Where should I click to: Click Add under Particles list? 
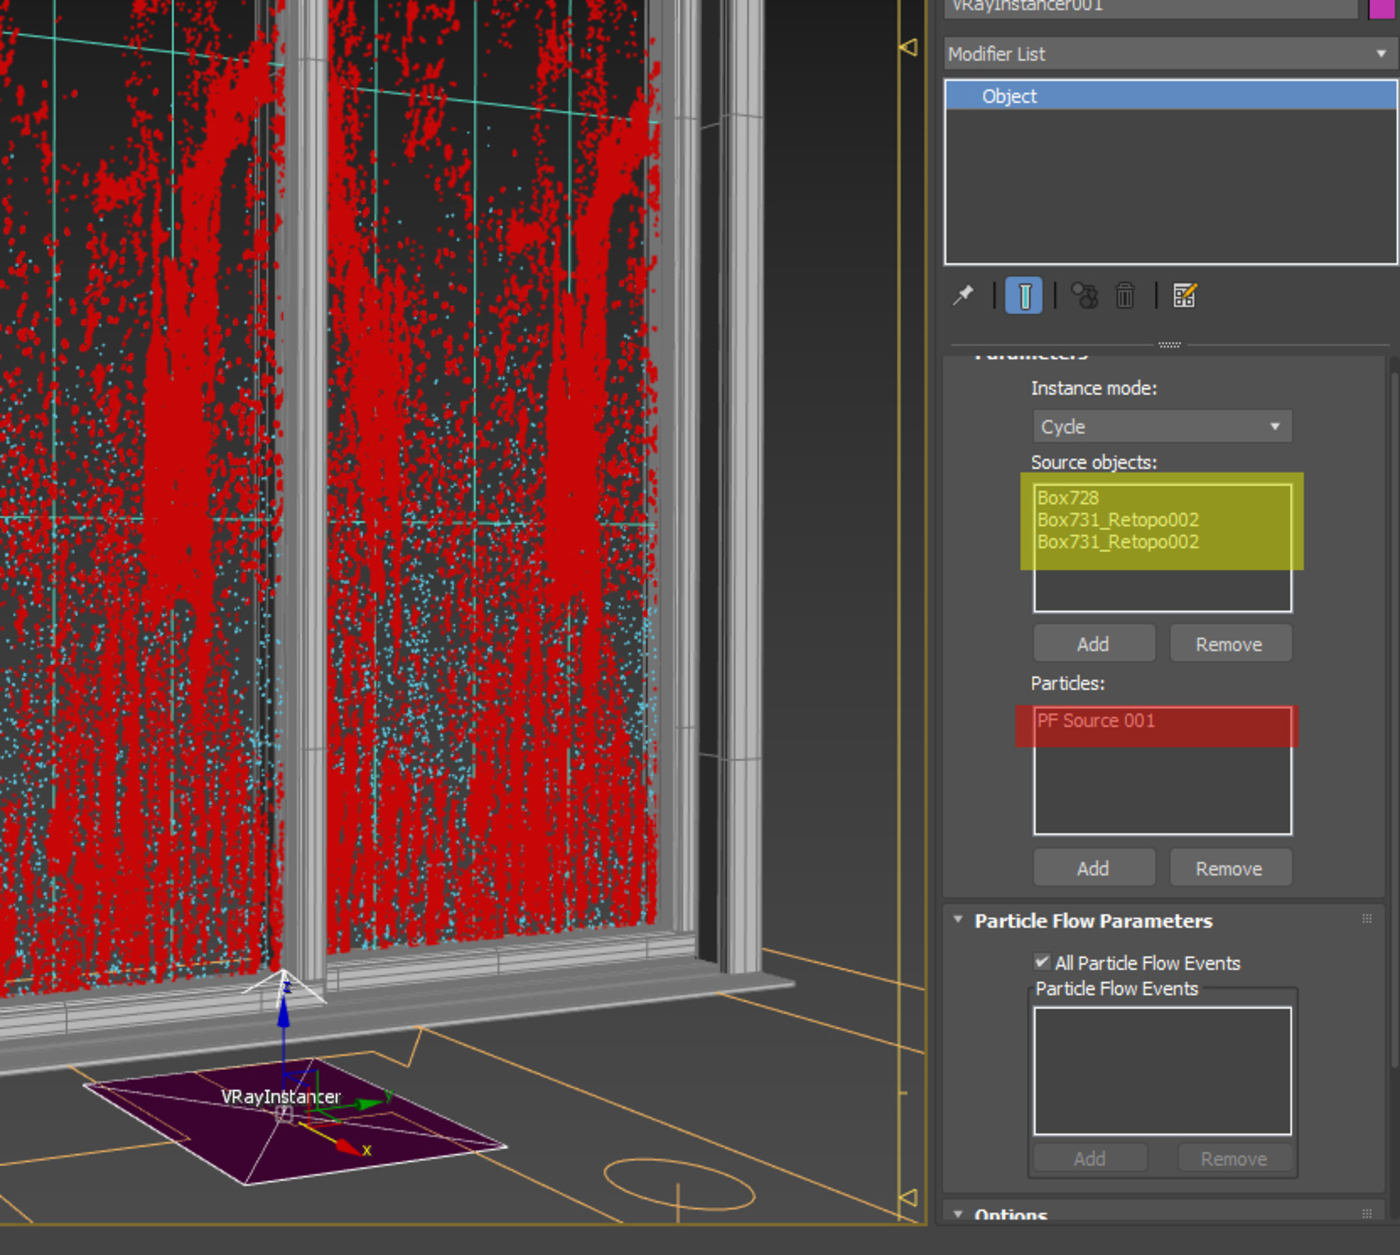[x=1093, y=868]
